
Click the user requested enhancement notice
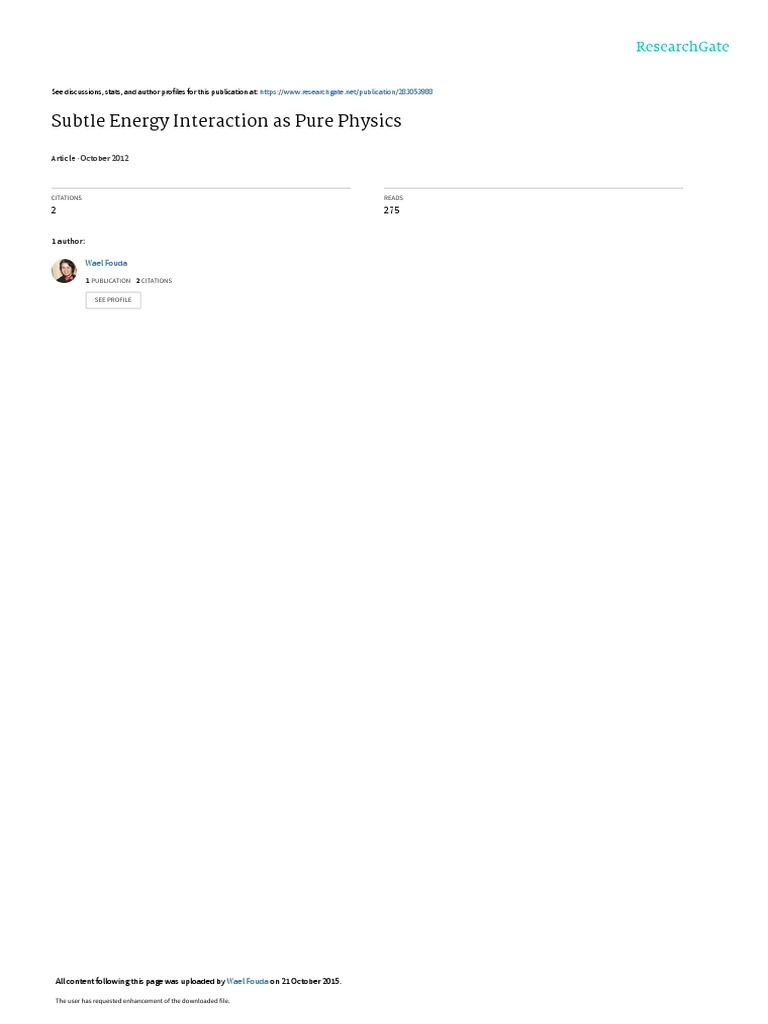pos(142,1000)
